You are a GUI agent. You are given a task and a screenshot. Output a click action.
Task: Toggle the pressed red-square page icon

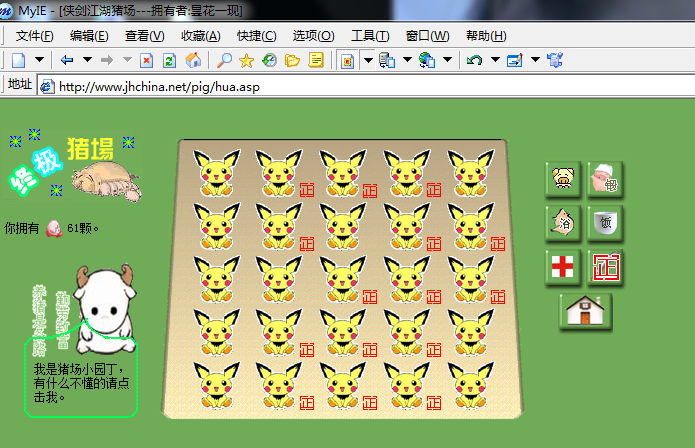348,60
